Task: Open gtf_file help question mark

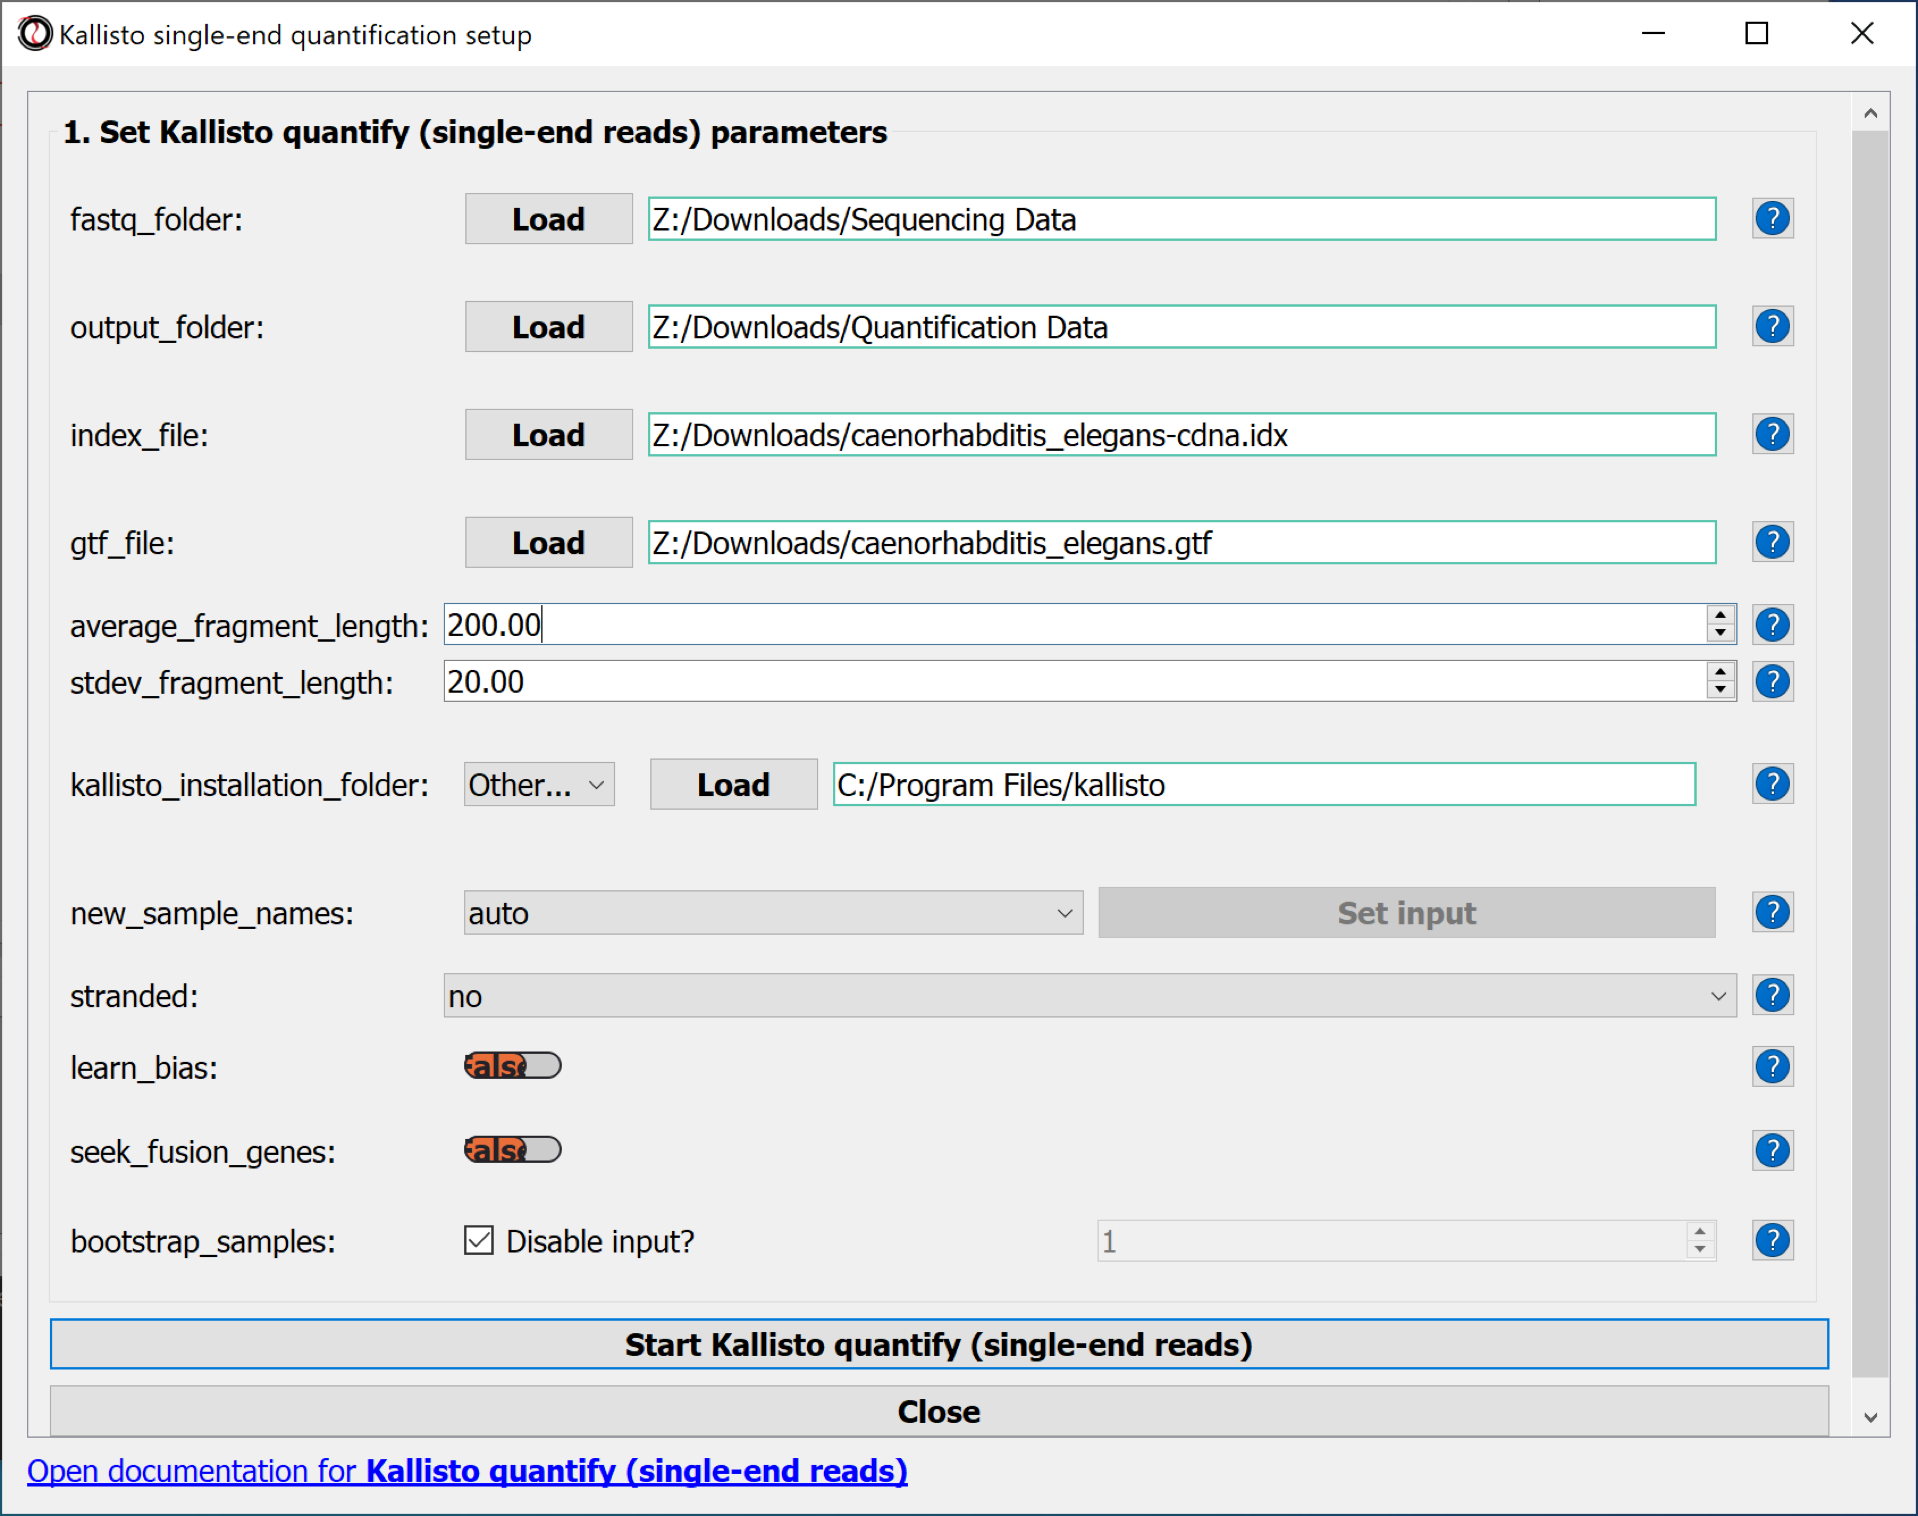Action: [x=1772, y=543]
